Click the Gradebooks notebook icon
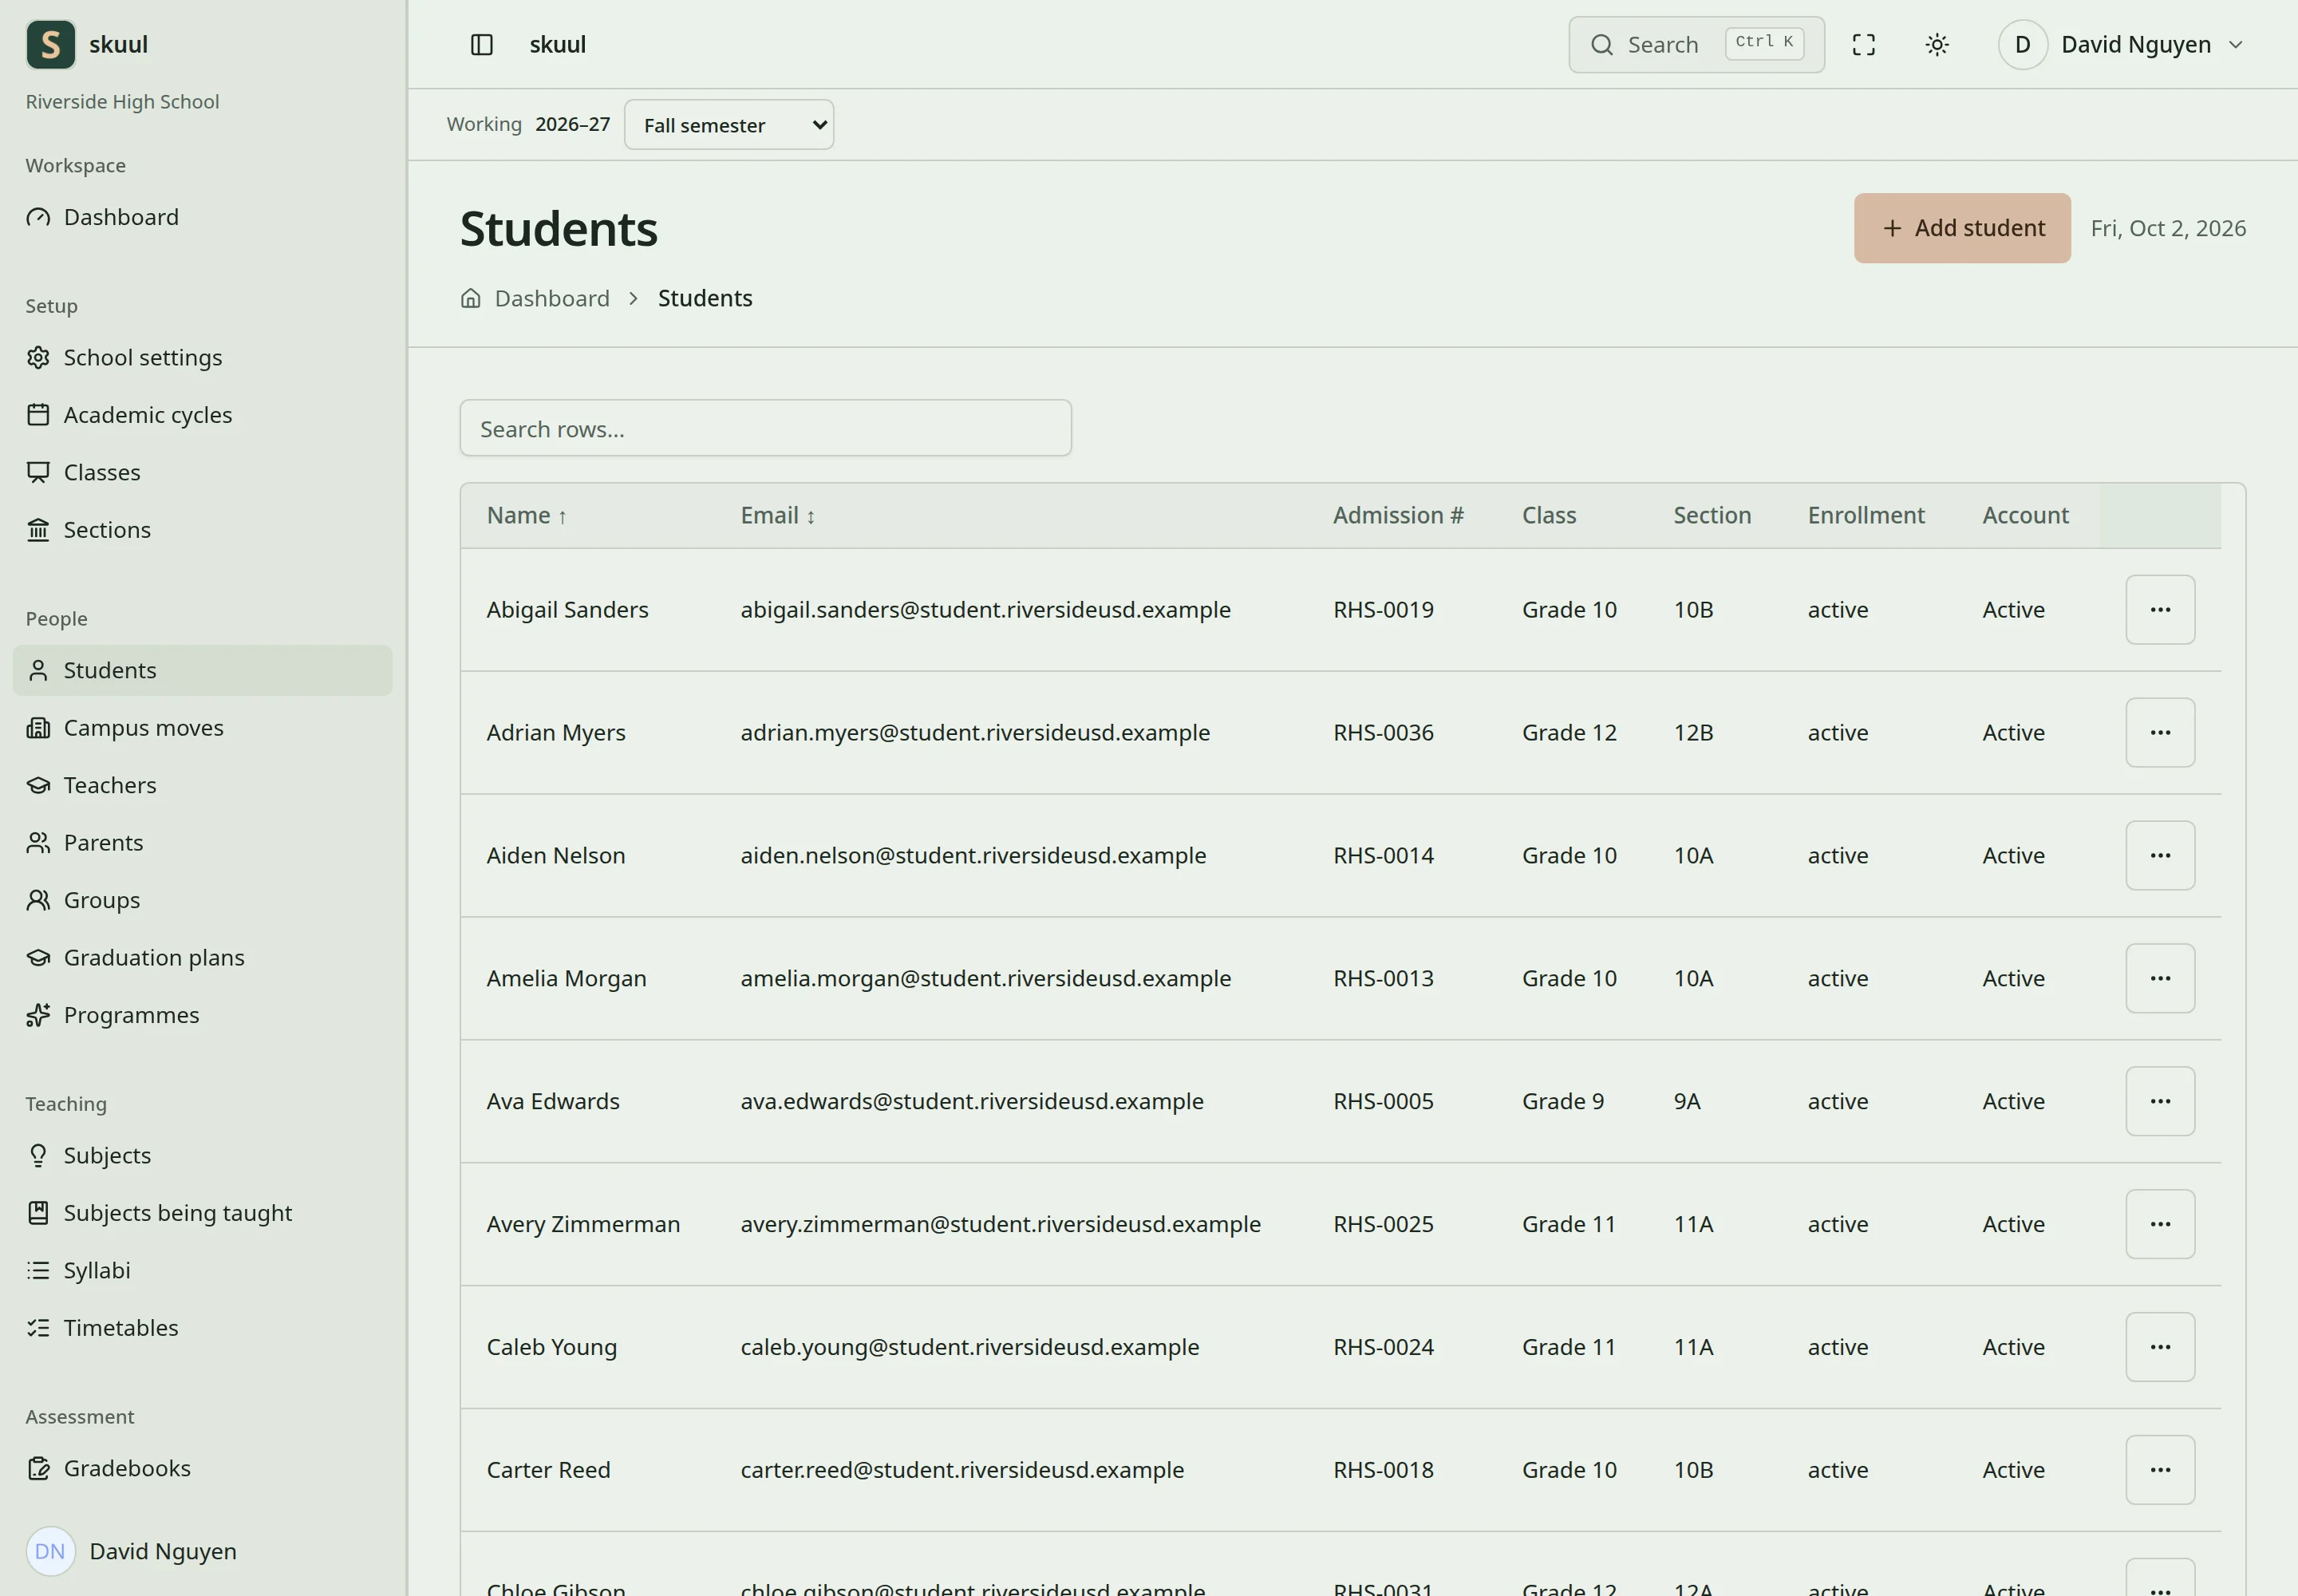This screenshot has width=2298, height=1596. 38,1468
